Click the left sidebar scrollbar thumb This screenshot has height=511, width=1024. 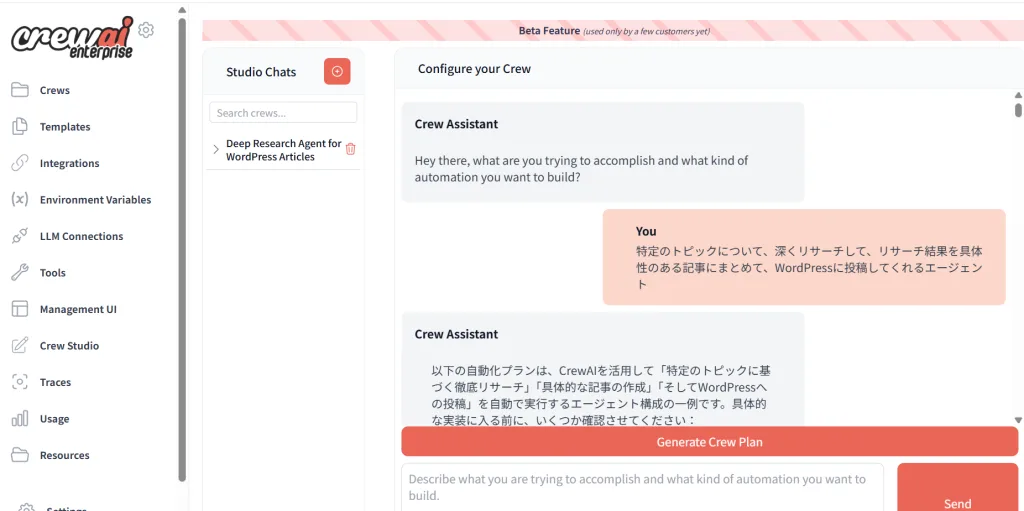point(182,248)
